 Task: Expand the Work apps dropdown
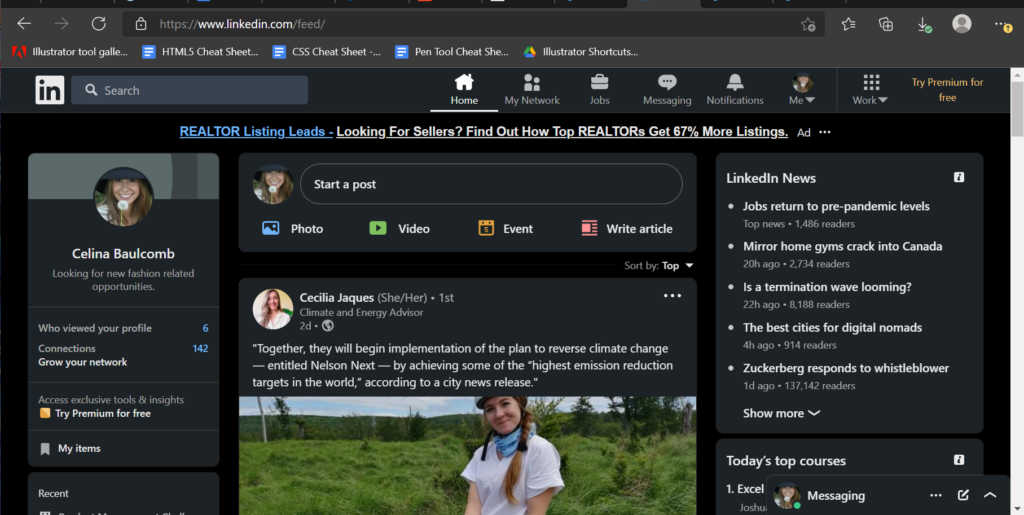[871, 90]
